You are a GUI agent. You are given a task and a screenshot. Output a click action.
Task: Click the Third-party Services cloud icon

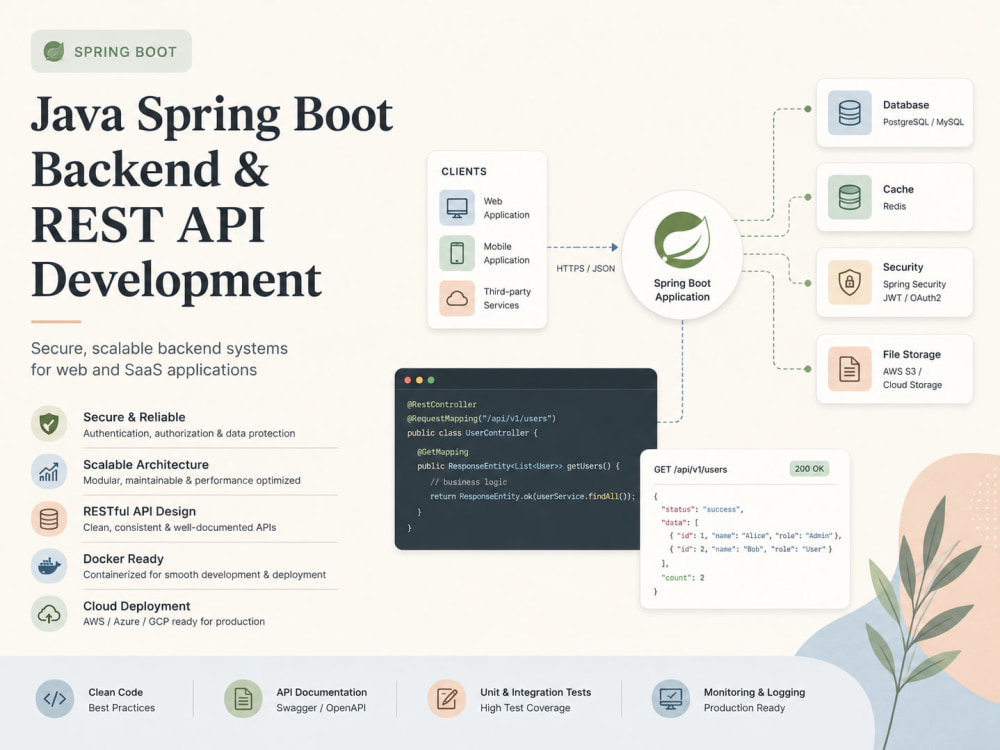tap(457, 298)
